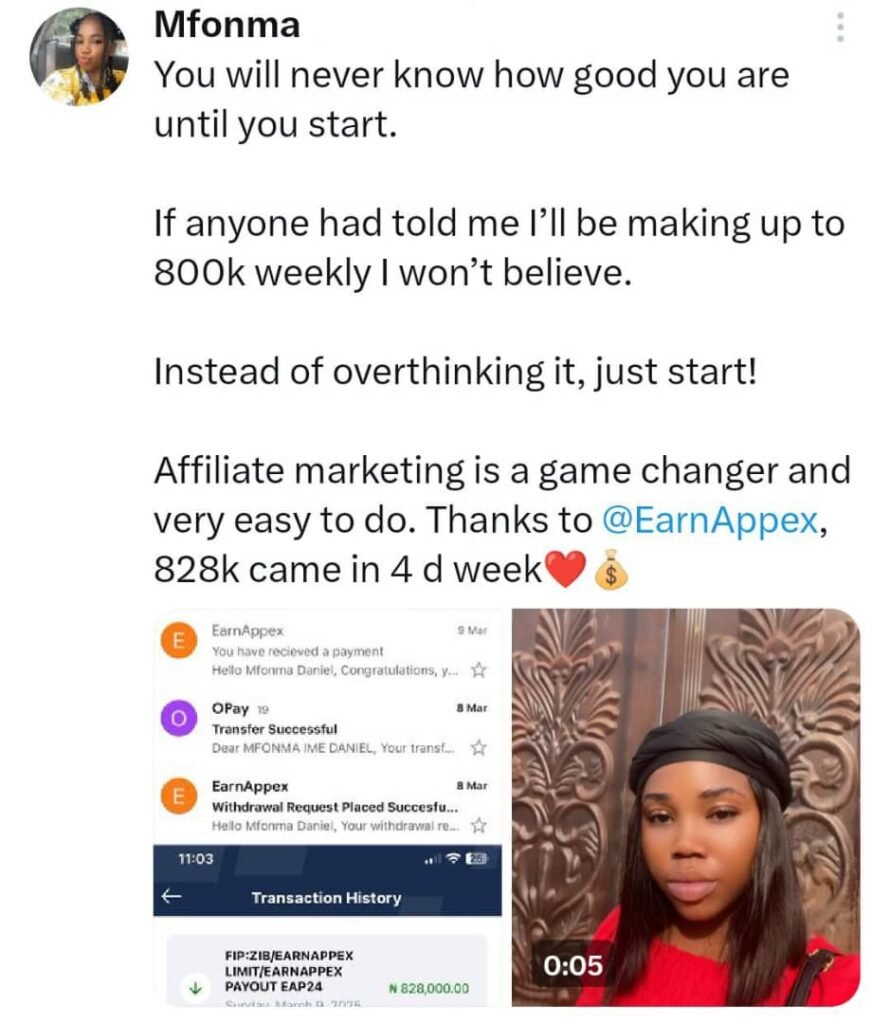Click the ₦828,000.00 transaction amount
Image resolution: width=890 pixels, height=1024 pixels.
428,989
